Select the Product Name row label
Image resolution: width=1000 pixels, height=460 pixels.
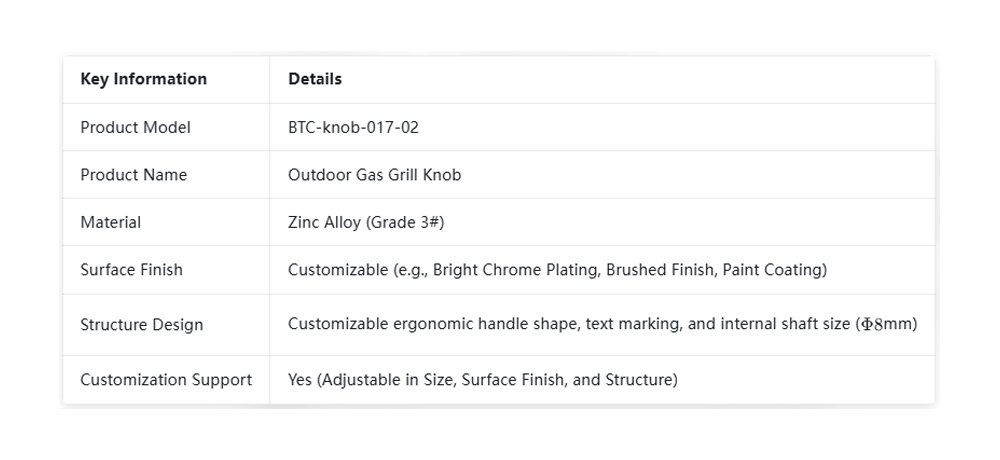(133, 175)
